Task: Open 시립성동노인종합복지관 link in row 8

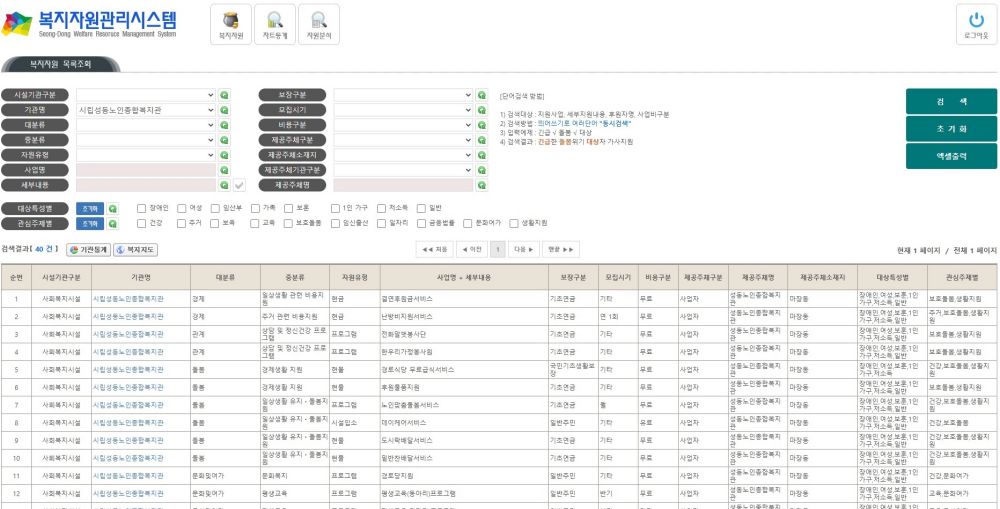Action: [128, 423]
